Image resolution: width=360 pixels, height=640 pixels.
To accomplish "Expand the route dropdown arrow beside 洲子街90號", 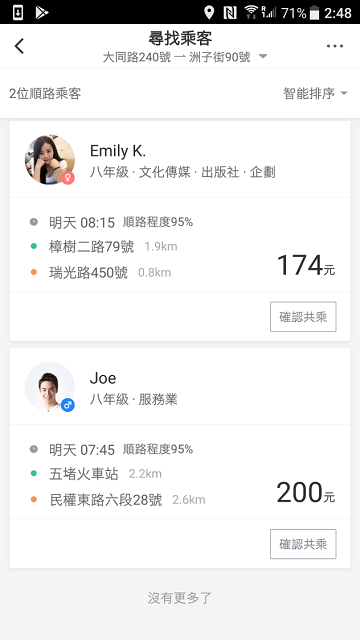I will [263, 56].
